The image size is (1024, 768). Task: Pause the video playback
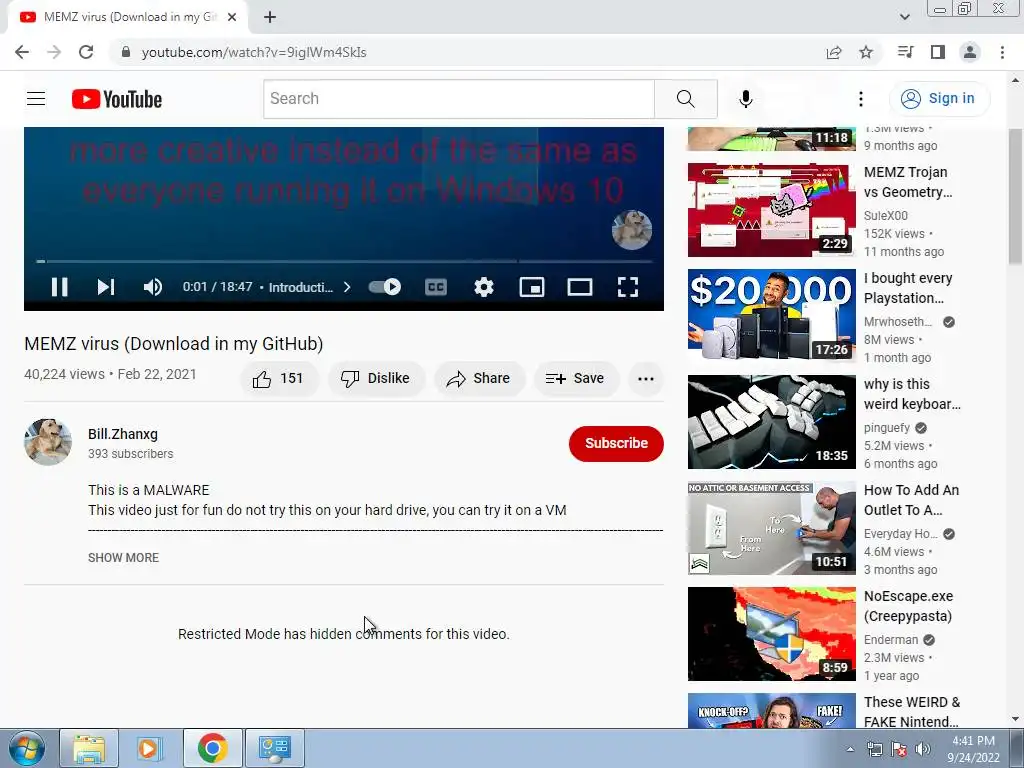click(59, 287)
